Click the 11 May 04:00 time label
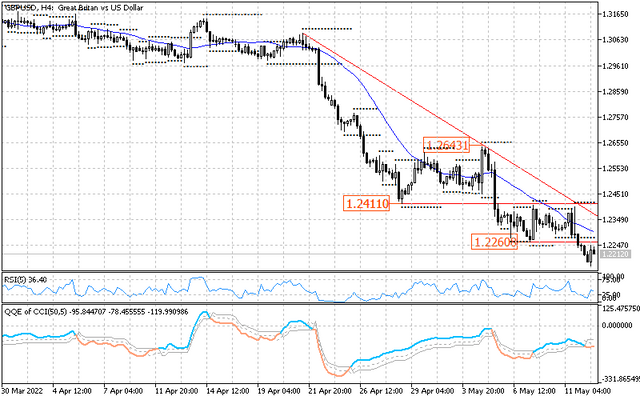Viewport: 640px width, 400px height. tap(587, 391)
